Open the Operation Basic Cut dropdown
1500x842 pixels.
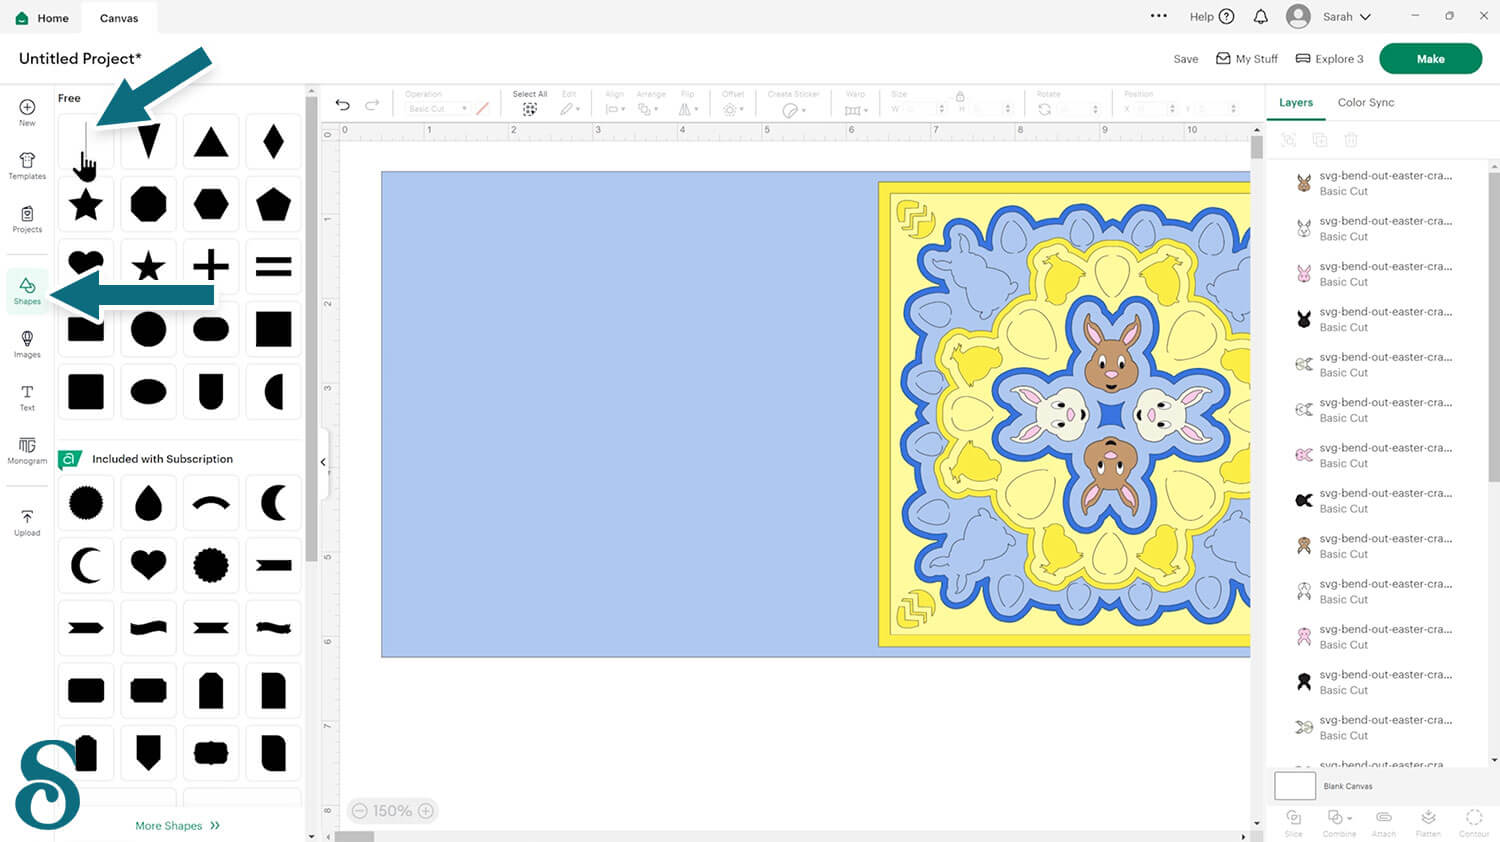pos(437,109)
